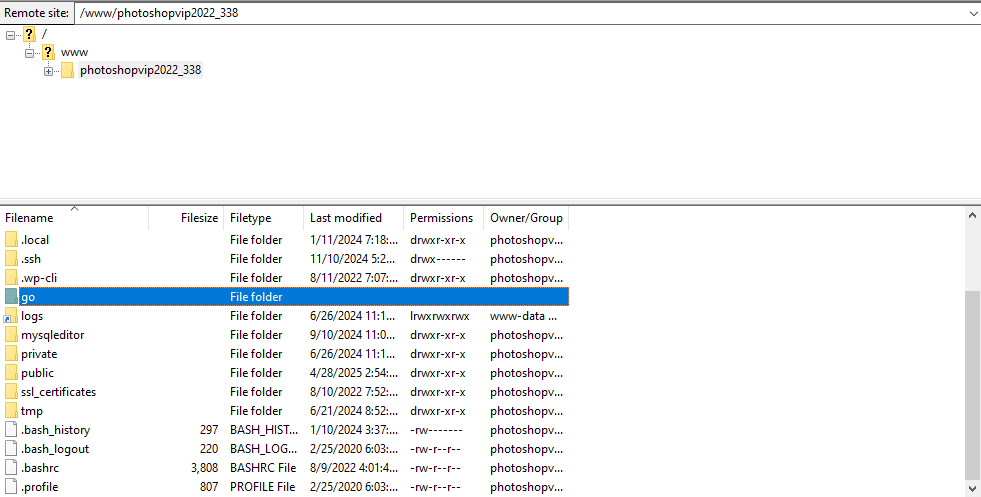Collapse the root / tree node
The width and height of the screenshot is (981, 497).
tap(10, 35)
